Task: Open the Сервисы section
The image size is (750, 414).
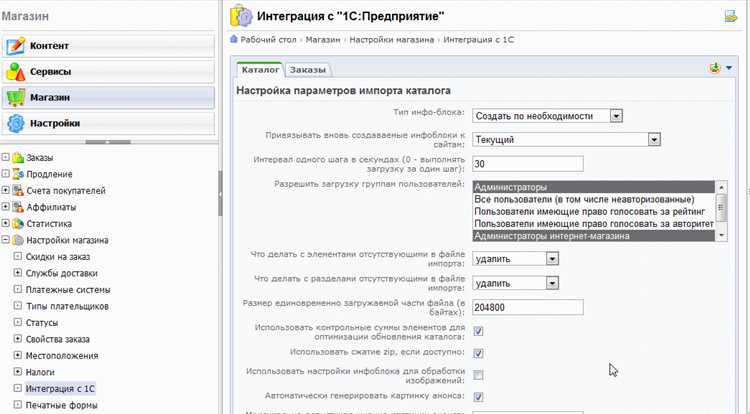Action: (x=108, y=72)
